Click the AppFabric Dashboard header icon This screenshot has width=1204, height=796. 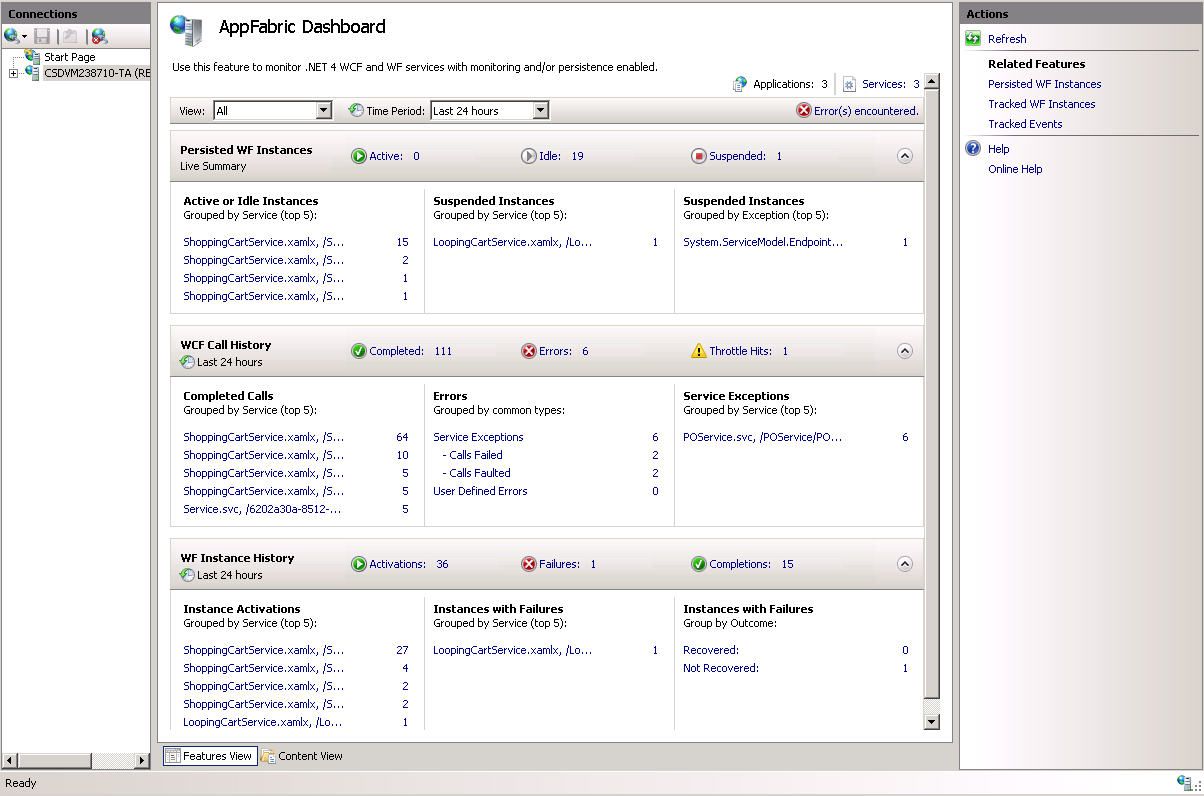click(186, 30)
